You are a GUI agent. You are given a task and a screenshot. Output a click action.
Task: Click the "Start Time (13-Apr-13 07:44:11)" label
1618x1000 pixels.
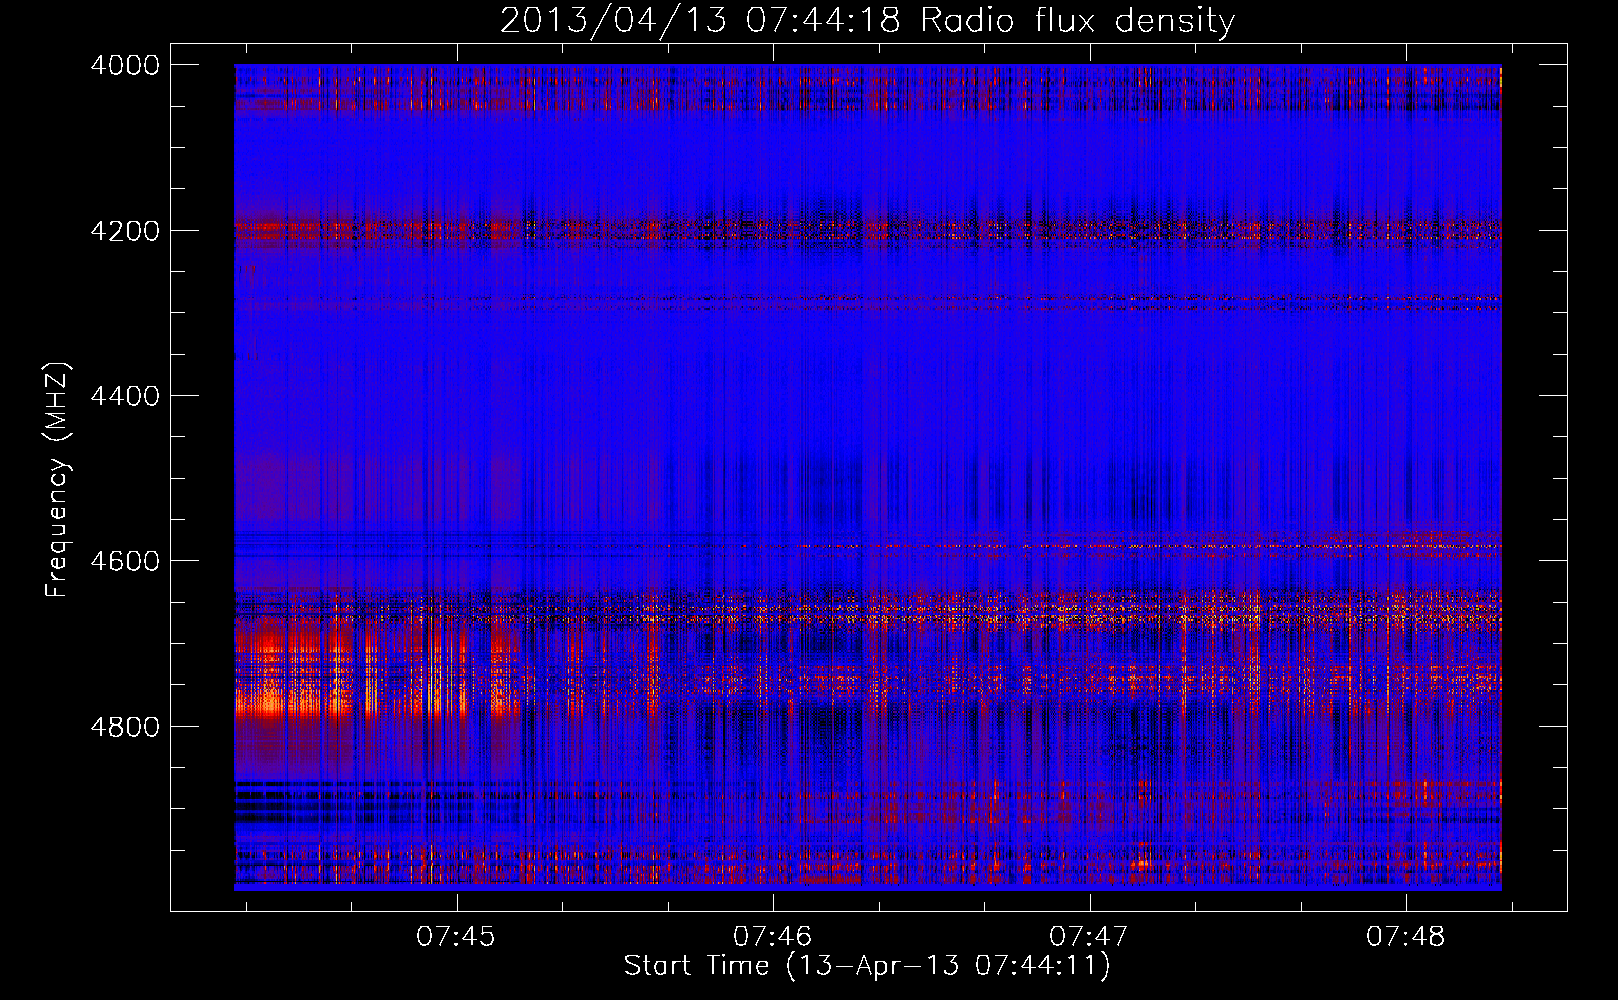pyautogui.click(x=867, y=966)
